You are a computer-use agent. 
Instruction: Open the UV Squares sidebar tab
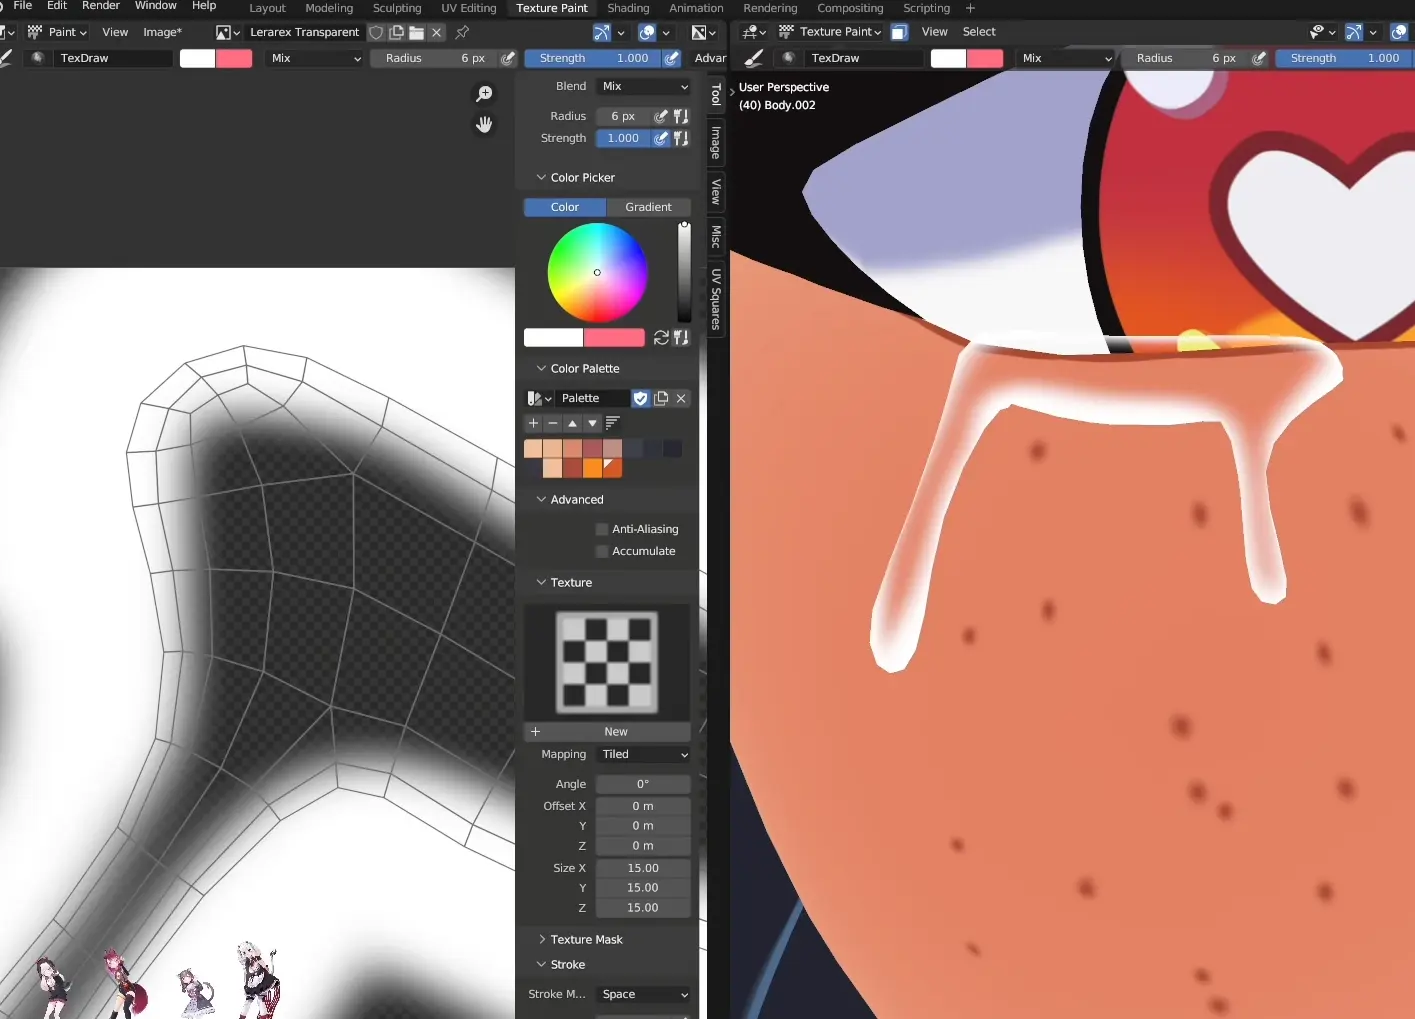click(716, 298)
